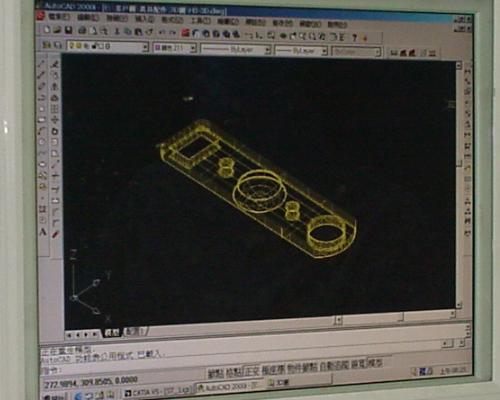Select the Explode modify tool
The height and width of the screenshot is (400, 500).
(x=56, y=234)
